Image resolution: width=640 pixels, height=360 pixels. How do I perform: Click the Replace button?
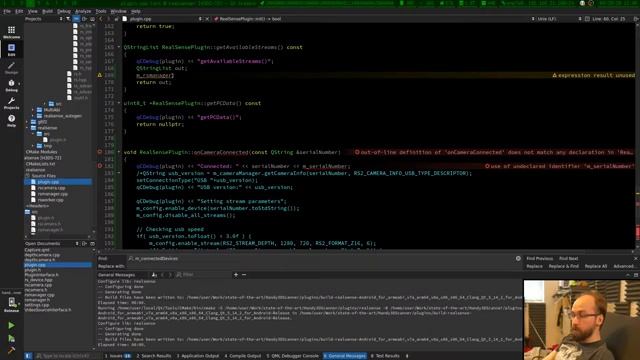point(534,266)
